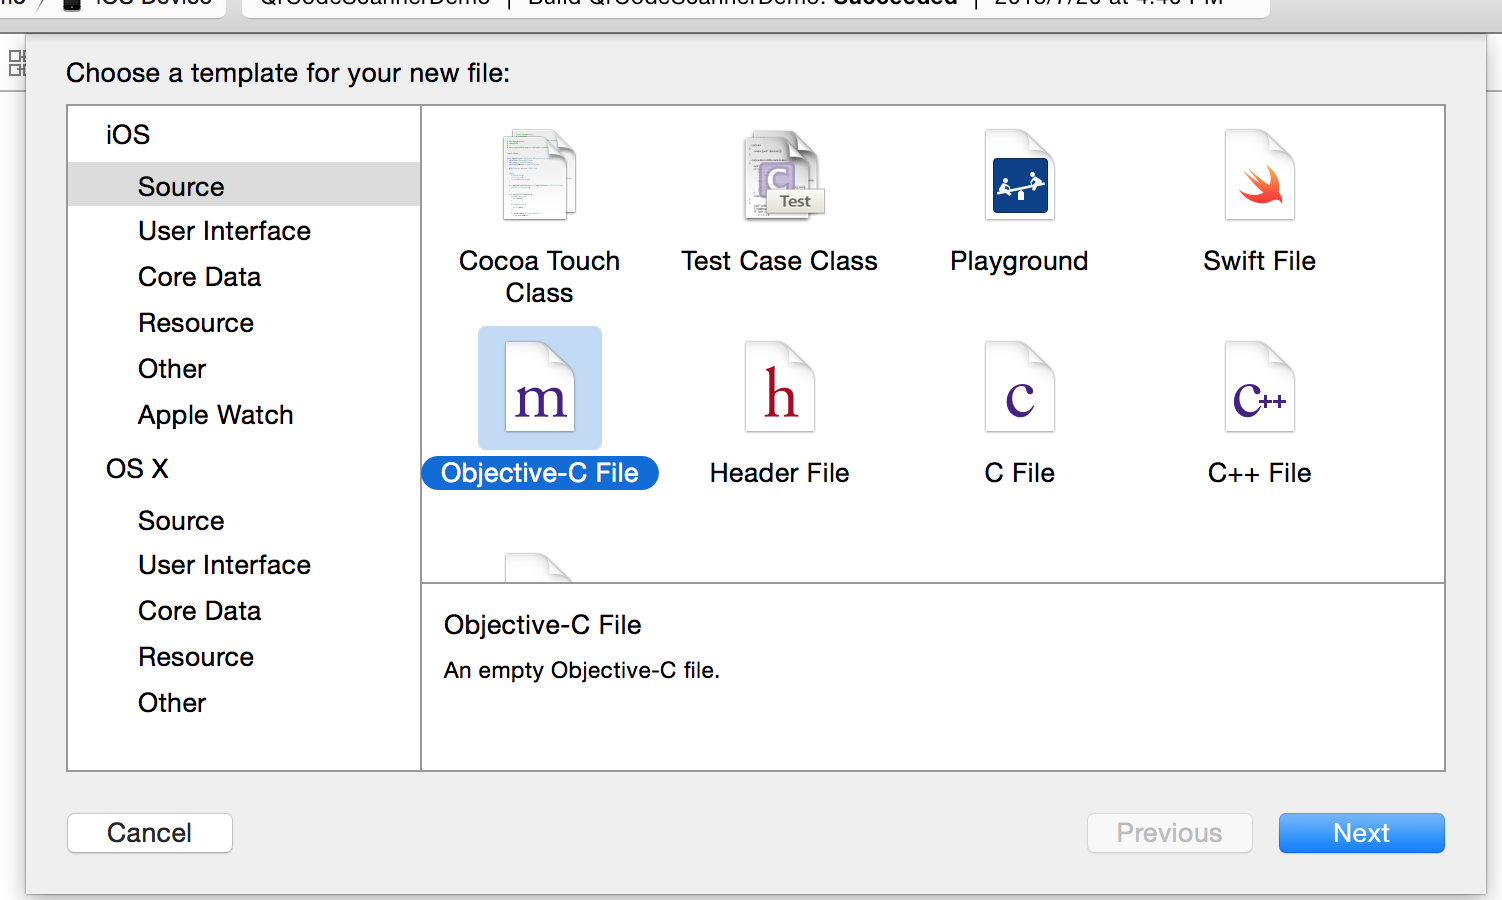
Task: Select the C File template icon
Action: (x=1020, y=387)
